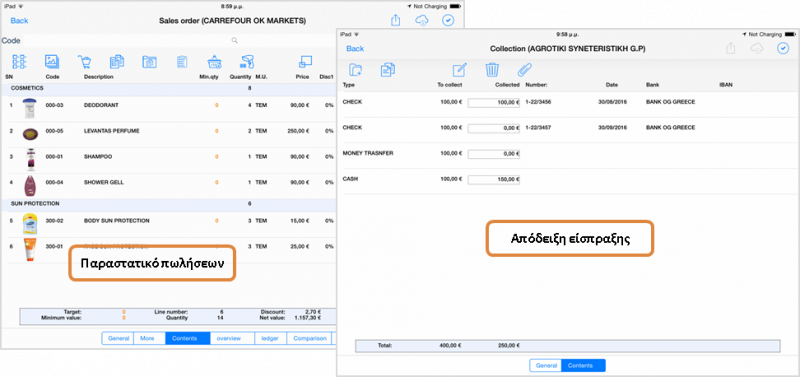The image size is (800, 377).
Task: Click product code 000-05
Action: coord(54,131)
